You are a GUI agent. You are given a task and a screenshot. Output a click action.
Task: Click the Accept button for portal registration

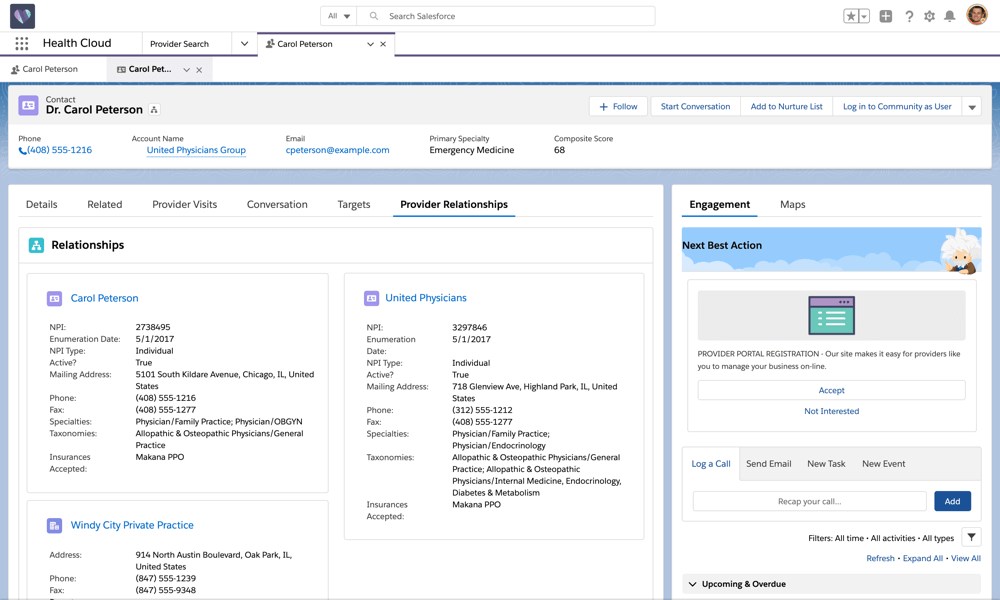(x=831, y=390)
